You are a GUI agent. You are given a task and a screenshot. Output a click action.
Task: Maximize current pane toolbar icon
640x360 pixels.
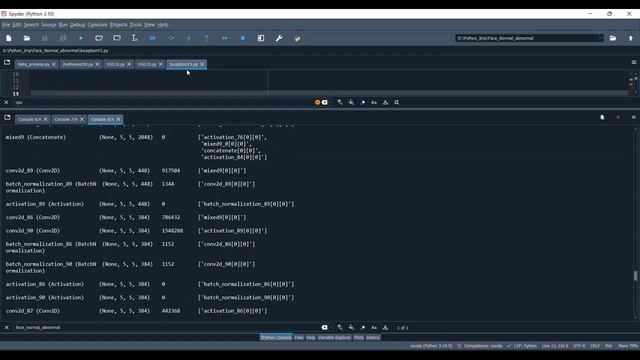[261, 38]
